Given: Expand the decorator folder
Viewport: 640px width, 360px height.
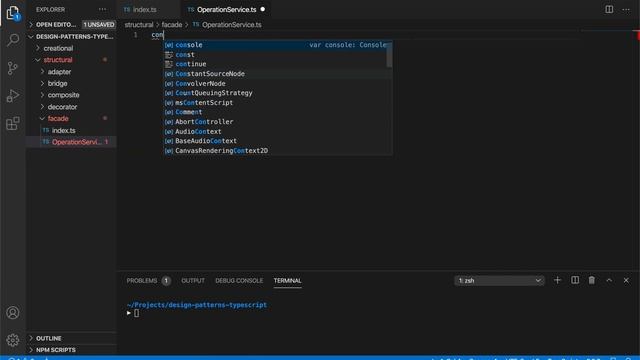Looking at the screenshot, I should (x=72, y=107).
